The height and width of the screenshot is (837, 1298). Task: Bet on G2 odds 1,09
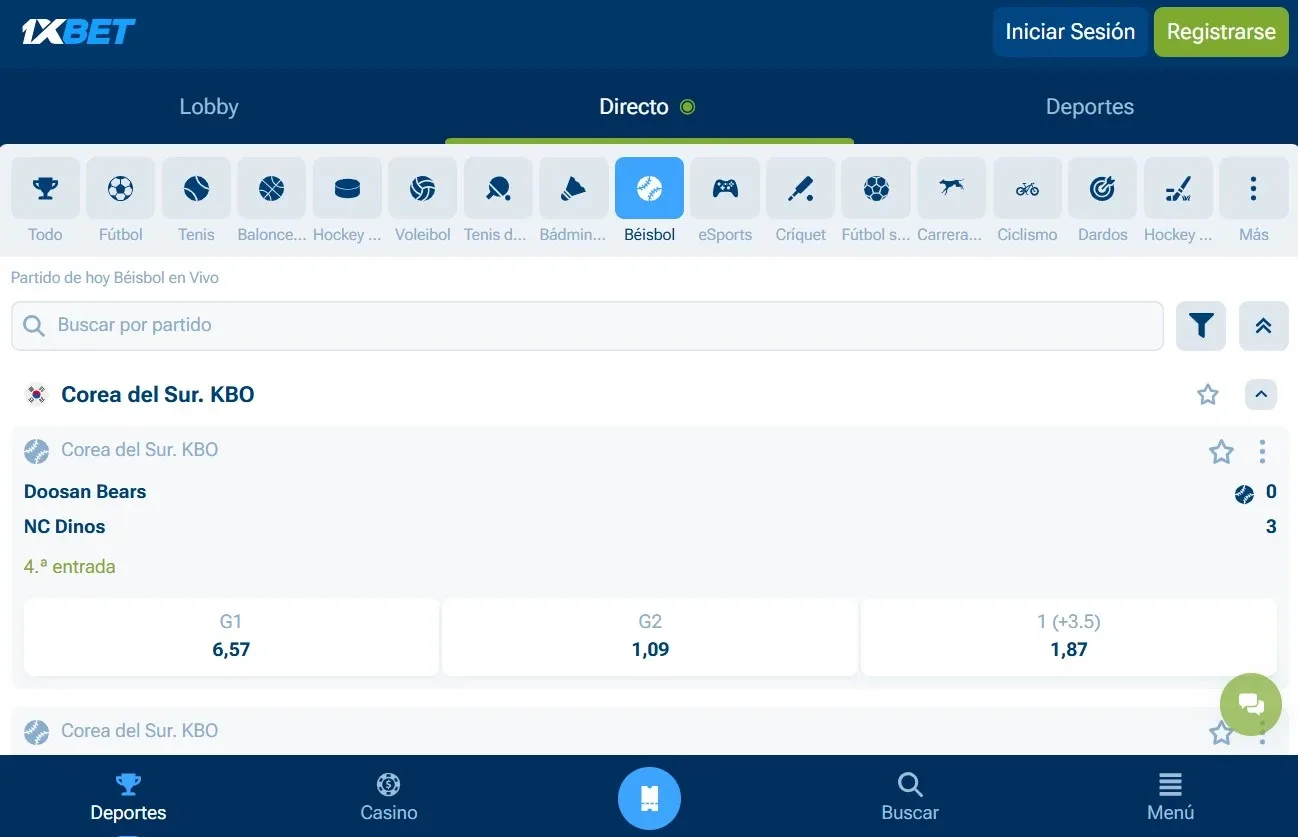650,637
